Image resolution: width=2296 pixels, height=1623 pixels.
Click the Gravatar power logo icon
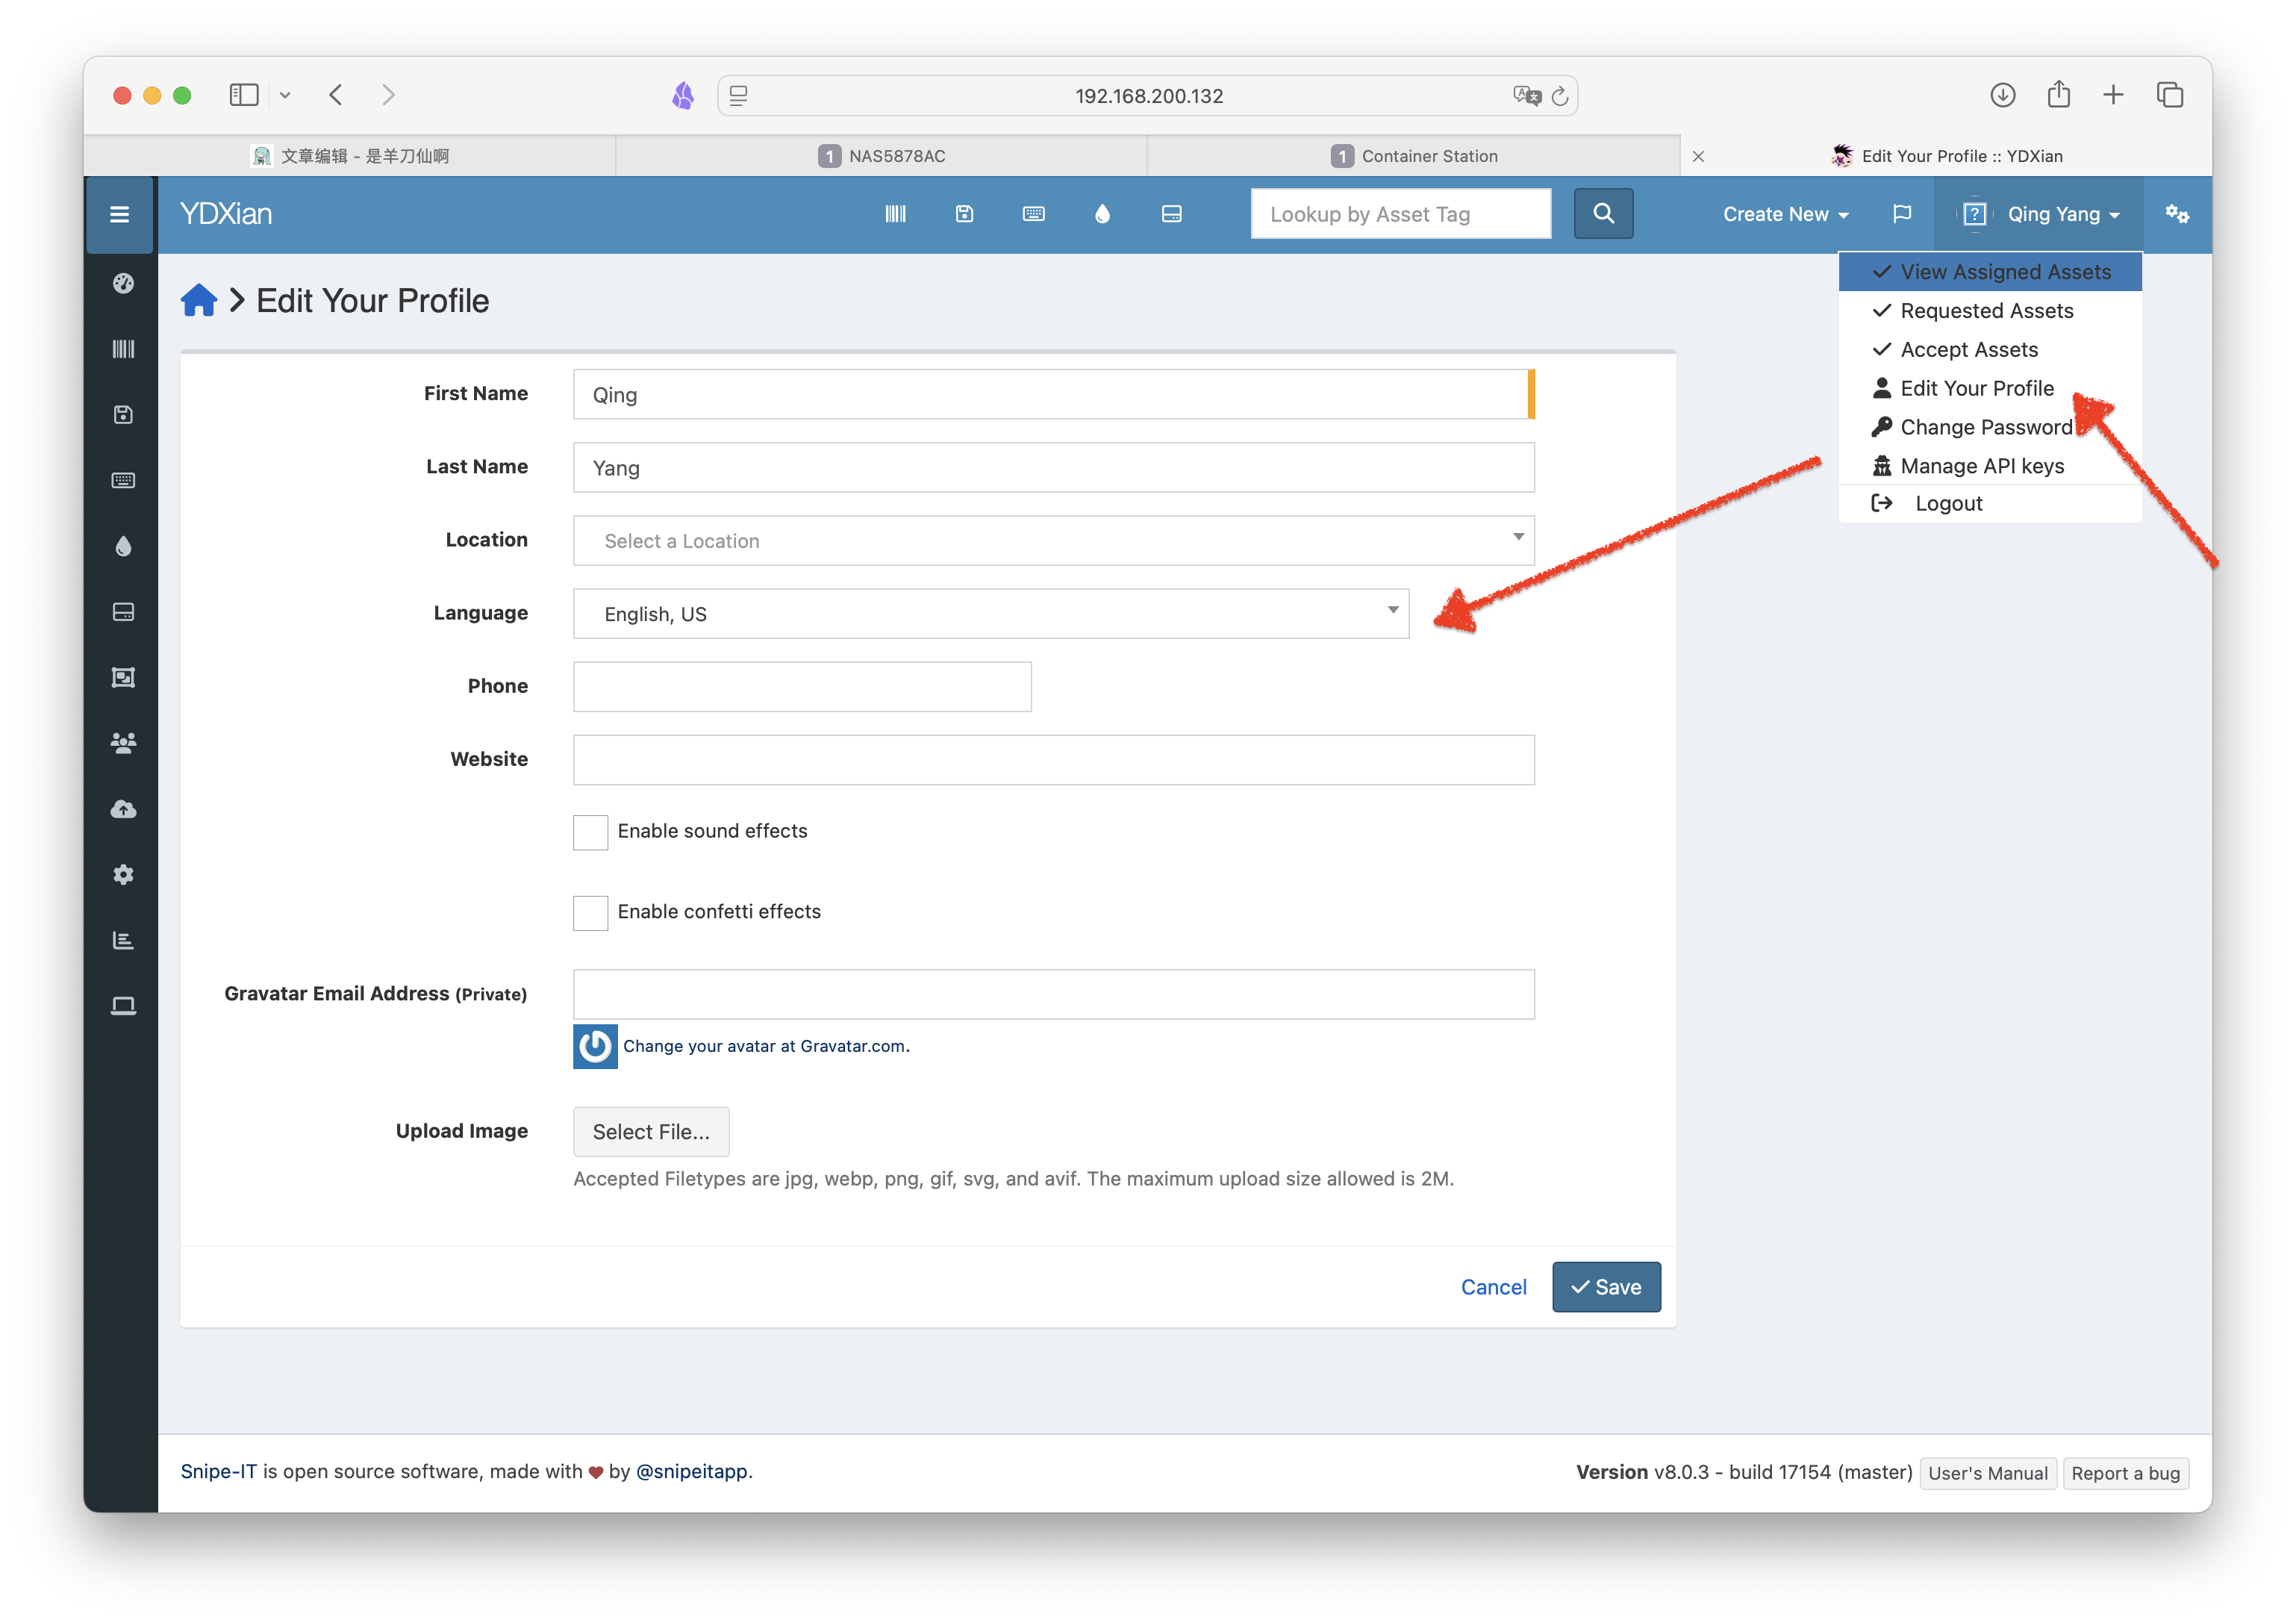point(595,1046)
